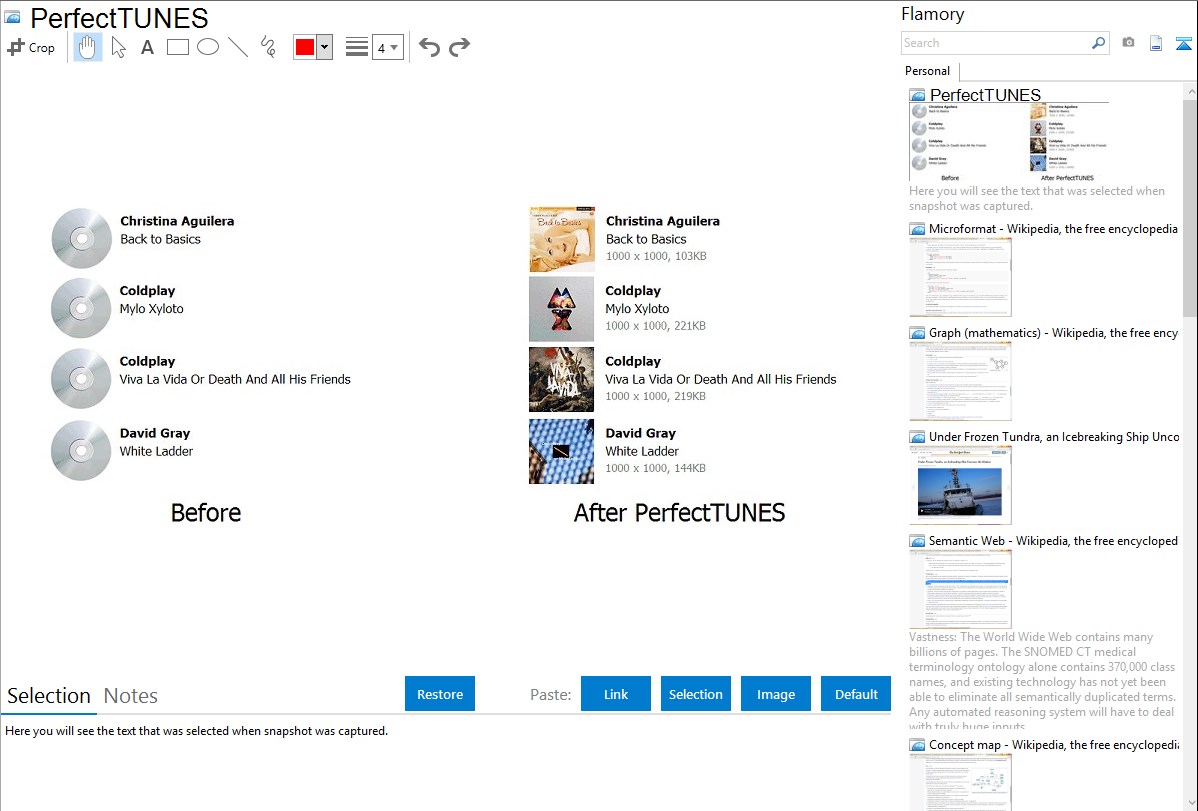Choose the text annotation tool

point(147,47)
